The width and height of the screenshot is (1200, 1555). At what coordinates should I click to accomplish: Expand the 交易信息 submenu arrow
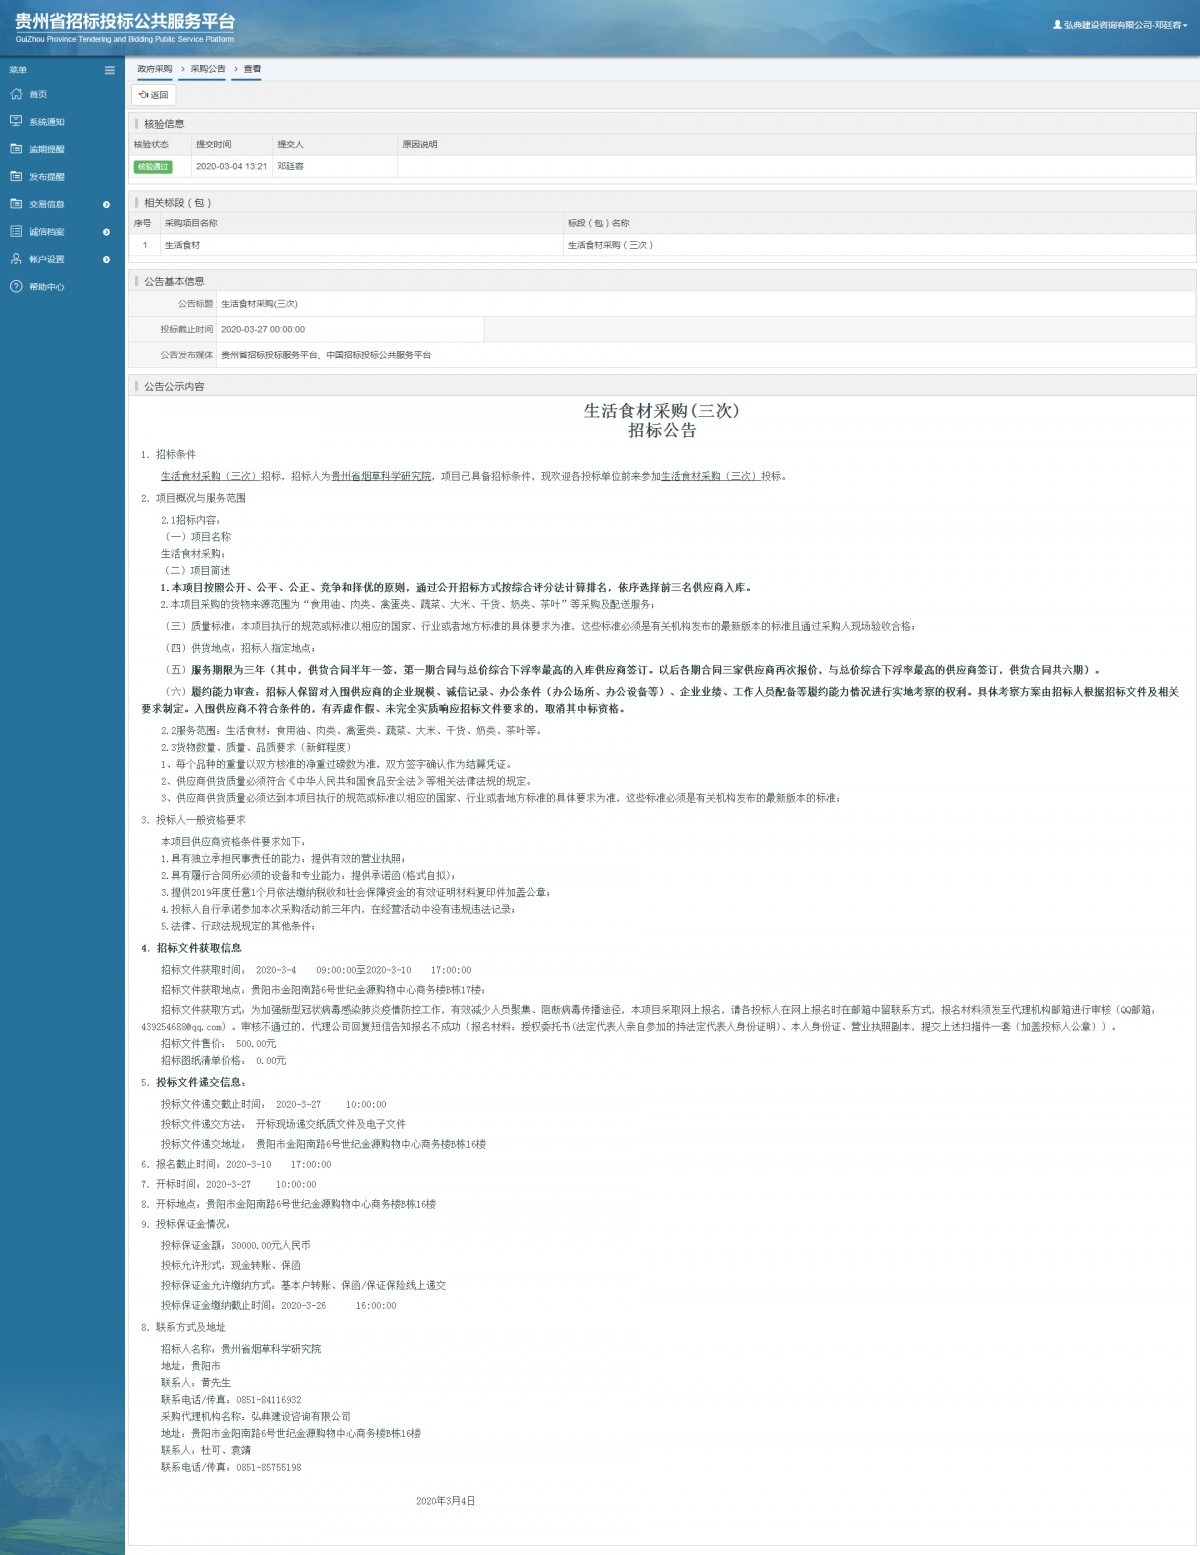coord(107,204)
